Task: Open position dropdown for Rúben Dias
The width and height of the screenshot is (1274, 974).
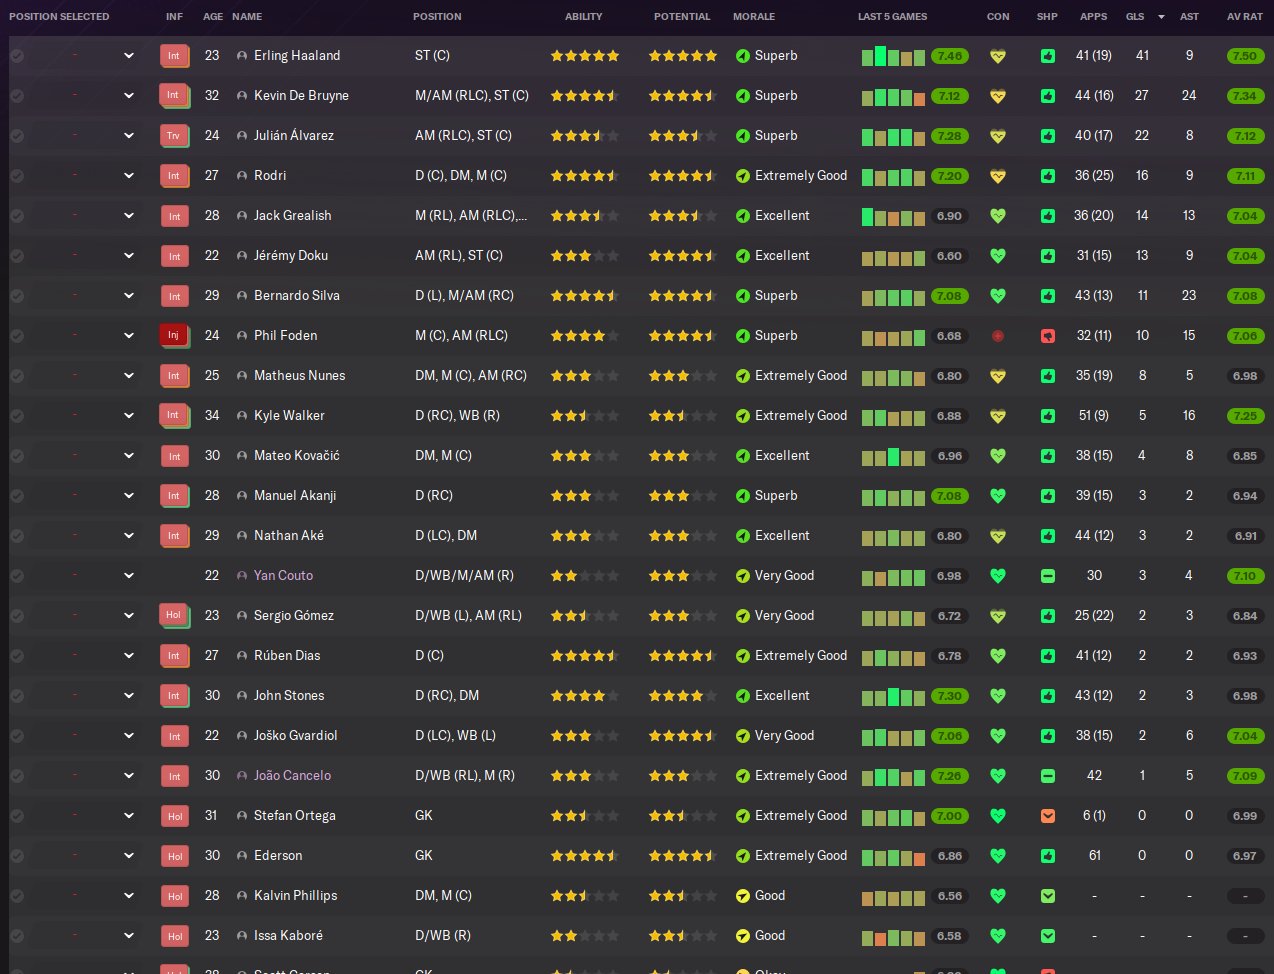Action: click(x=129, y=656)
